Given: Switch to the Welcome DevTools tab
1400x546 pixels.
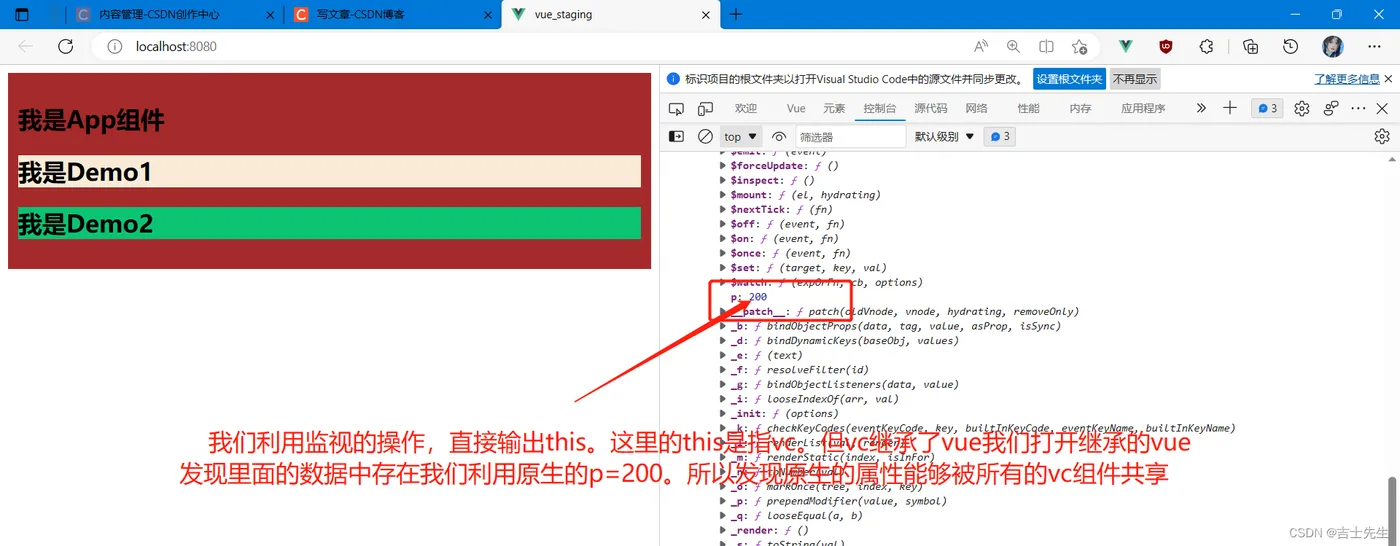Looking at the screenshot, I should 746,108.
